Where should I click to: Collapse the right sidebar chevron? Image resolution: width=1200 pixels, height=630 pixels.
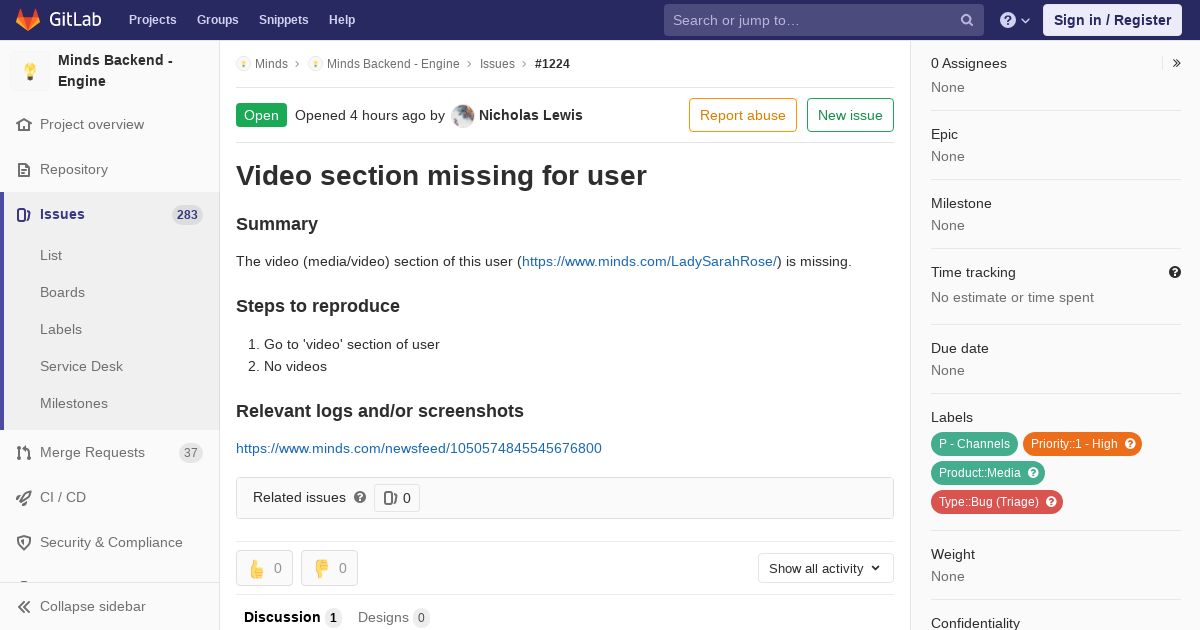[x=1177, y=63]
